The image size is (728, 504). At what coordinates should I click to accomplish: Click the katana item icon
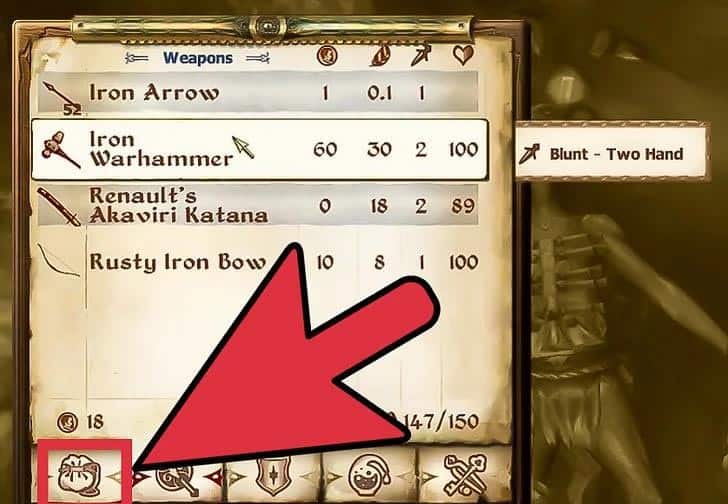tap(59, 206)
